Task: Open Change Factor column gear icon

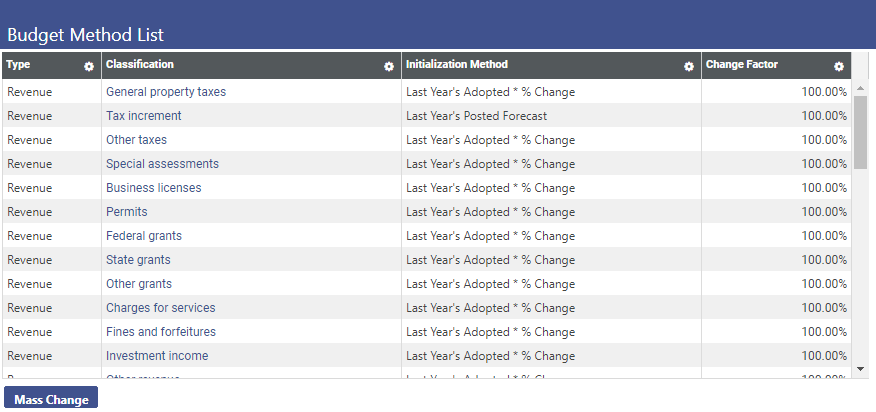Action: coord(839,66)
